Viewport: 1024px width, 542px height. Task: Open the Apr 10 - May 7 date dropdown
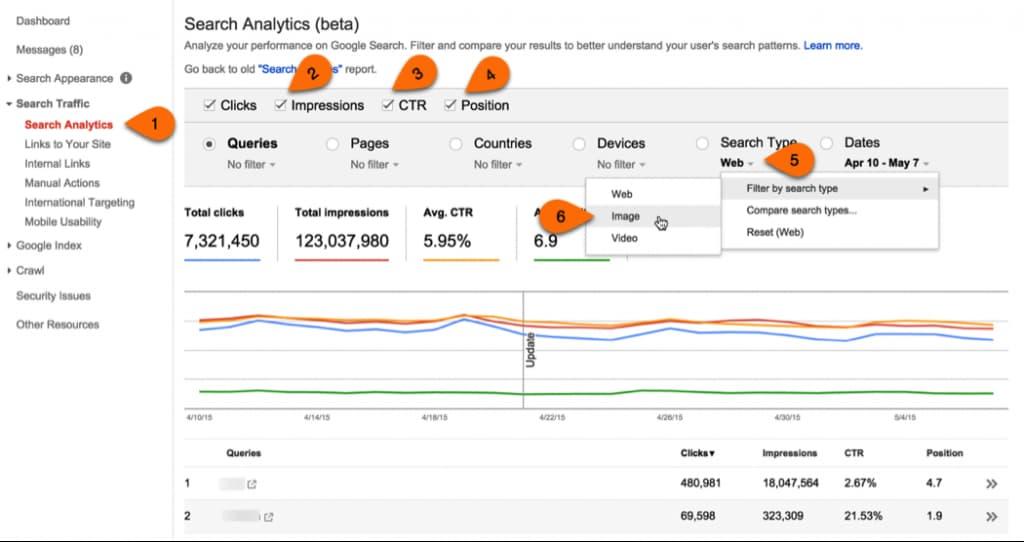point(887,163)
